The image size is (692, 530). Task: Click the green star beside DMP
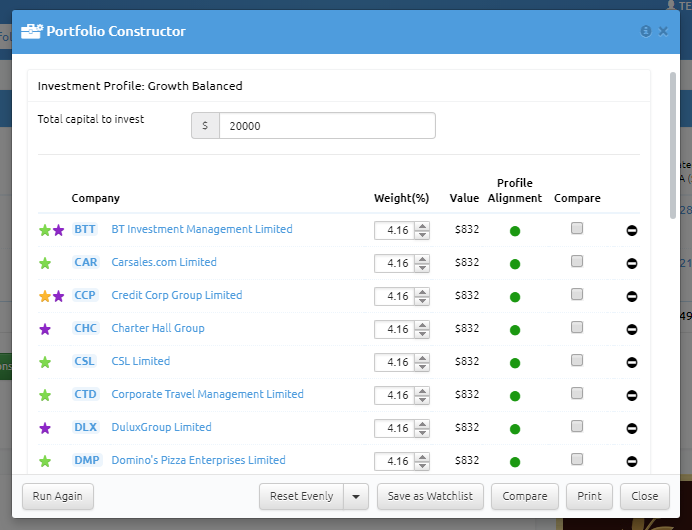pos(45,461)
